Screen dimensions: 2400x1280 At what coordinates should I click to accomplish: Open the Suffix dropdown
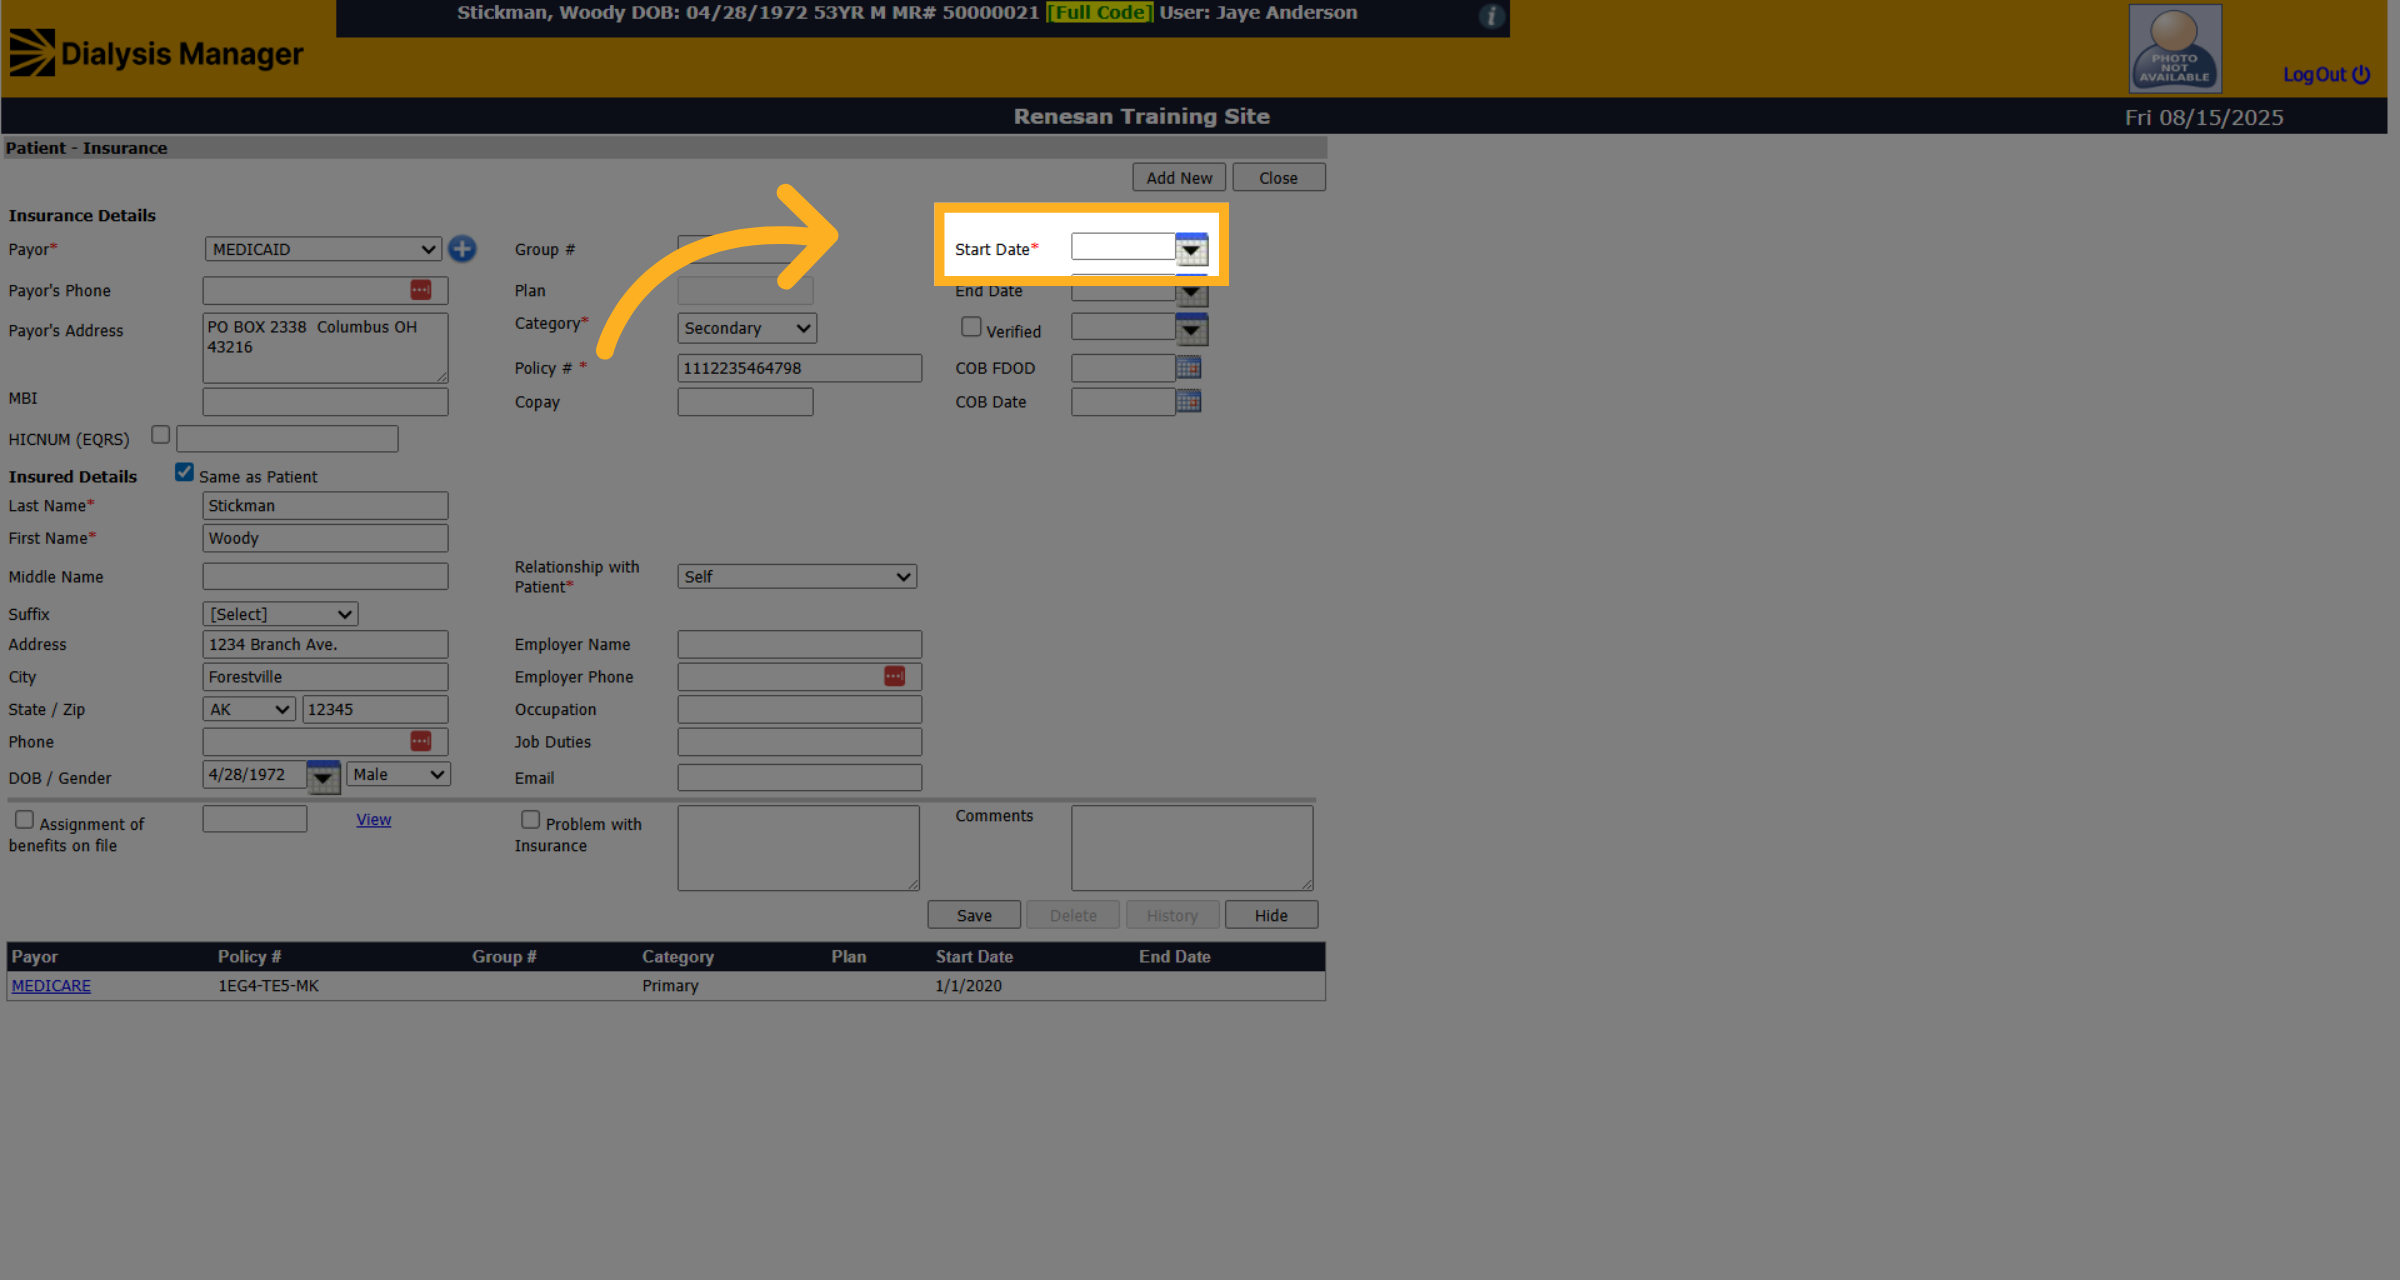click(280, 614)
